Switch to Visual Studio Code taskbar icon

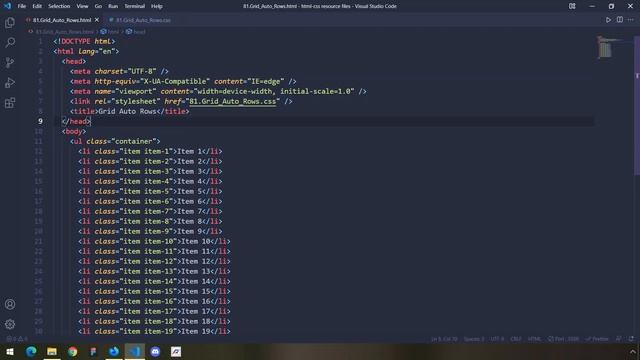click(135, 351)
